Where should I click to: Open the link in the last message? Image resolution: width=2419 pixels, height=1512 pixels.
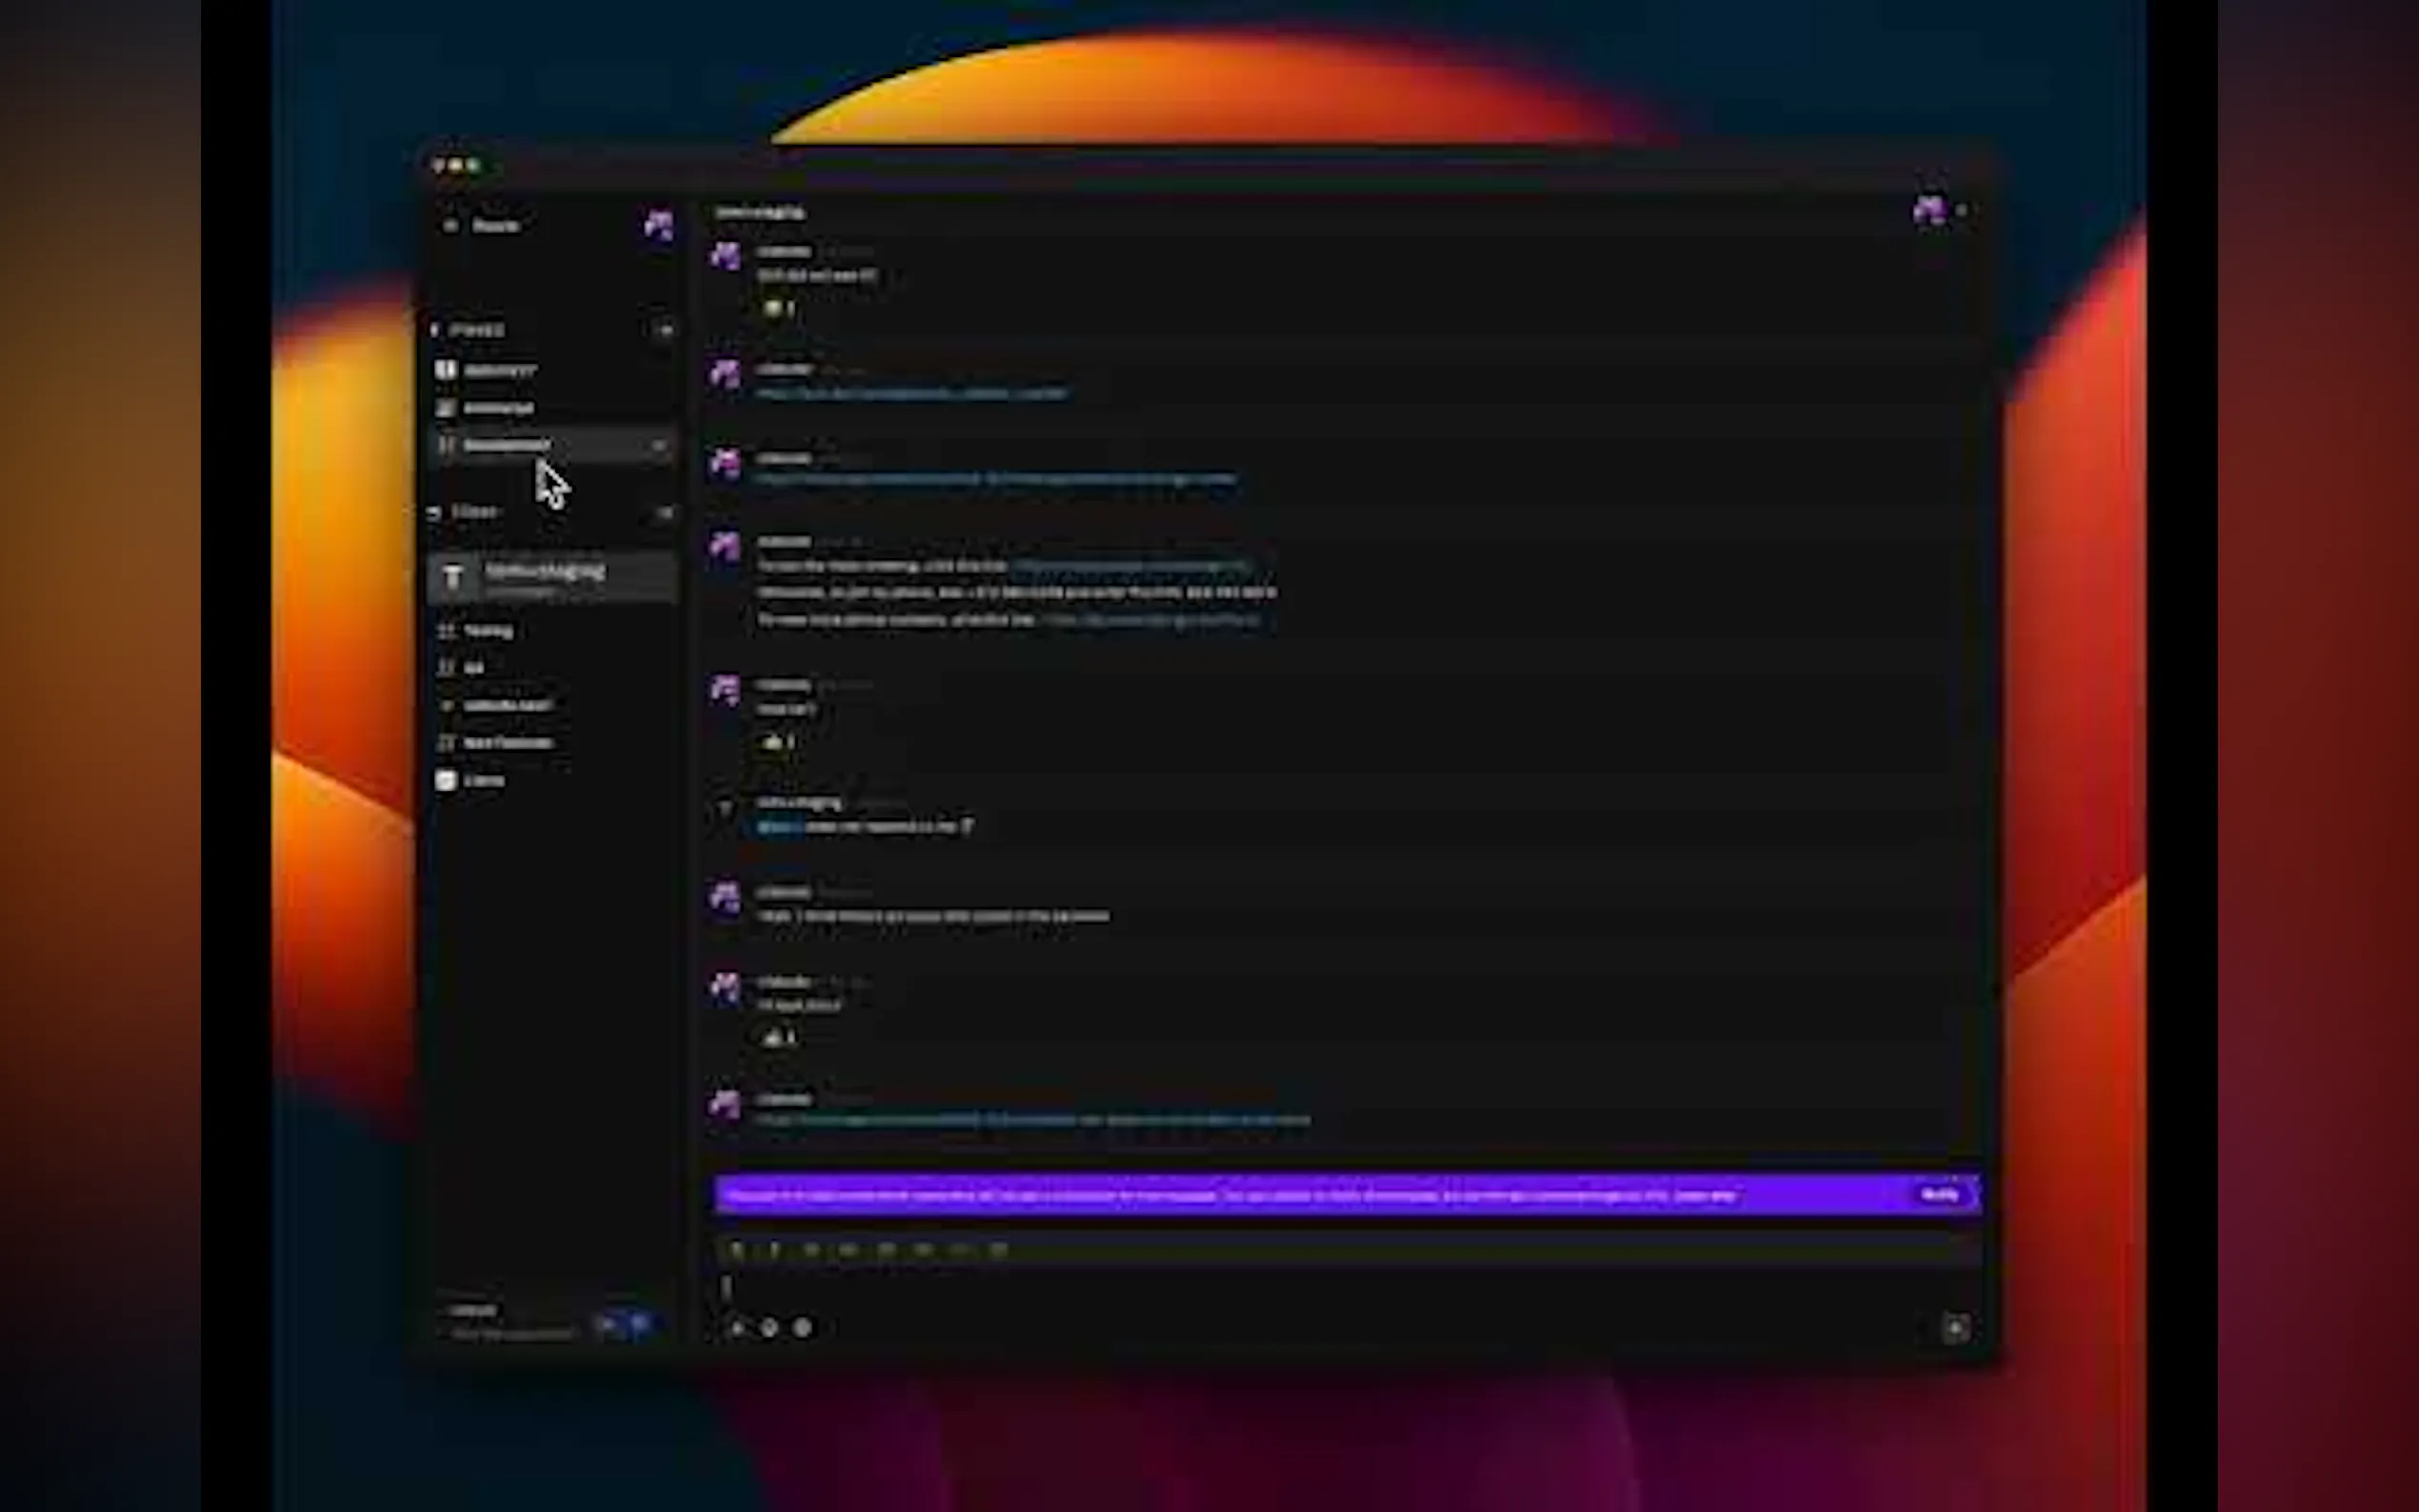[1032, 1120]
